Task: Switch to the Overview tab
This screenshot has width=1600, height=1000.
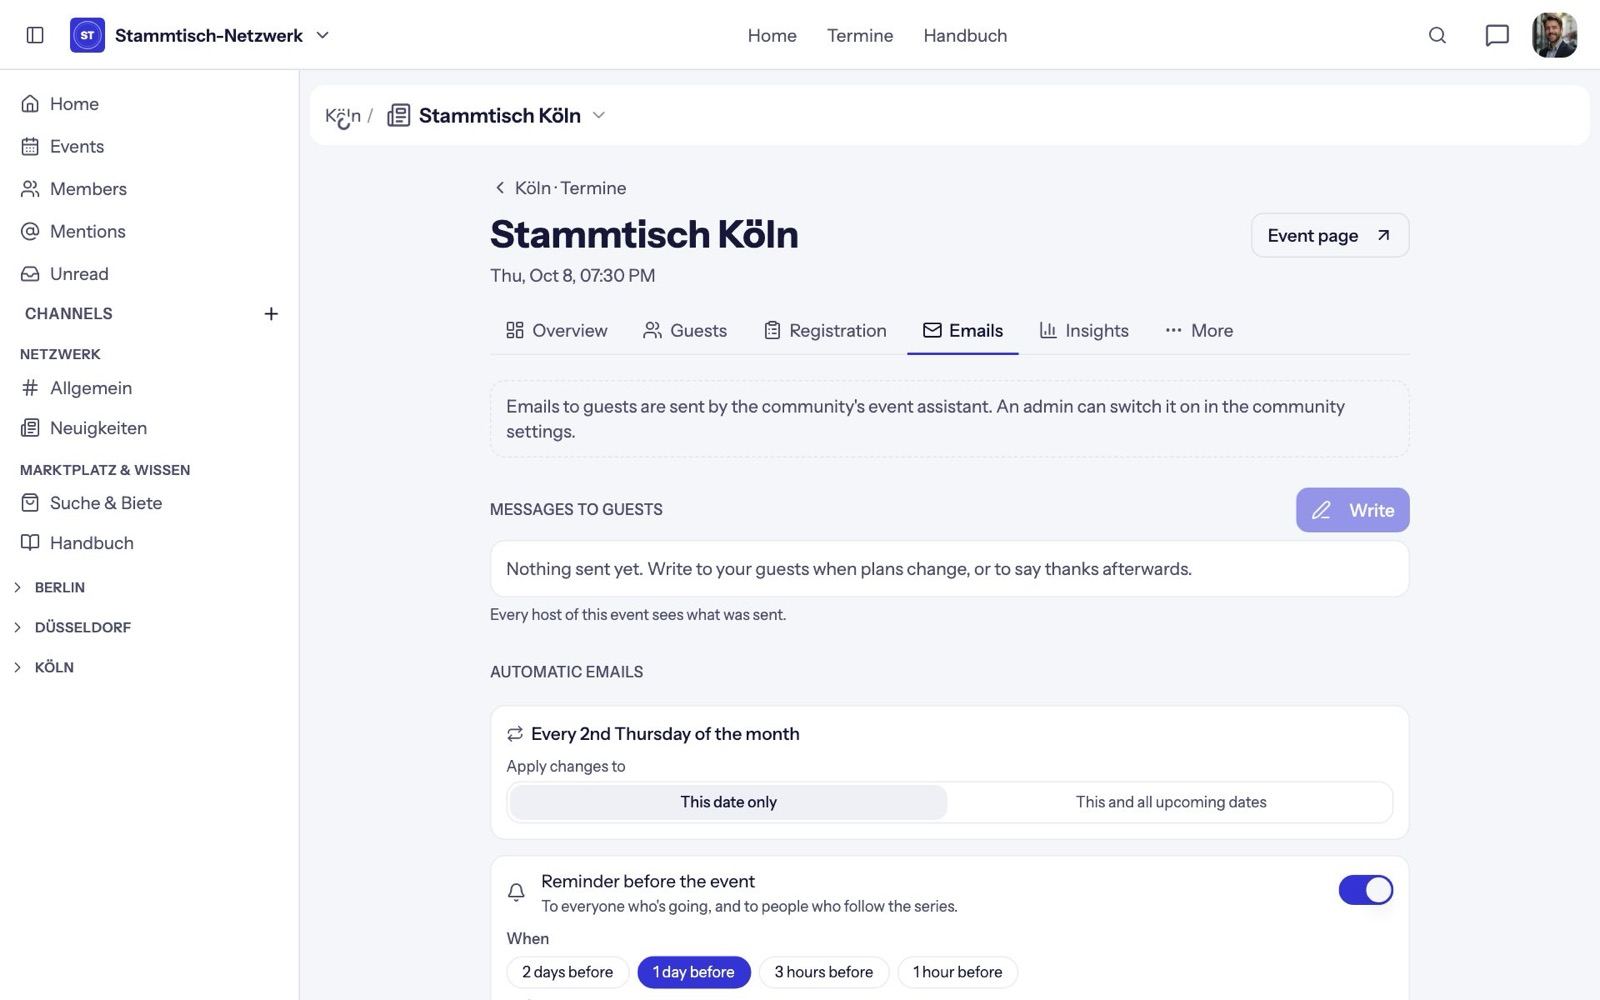Action: (x=557, y=330)
